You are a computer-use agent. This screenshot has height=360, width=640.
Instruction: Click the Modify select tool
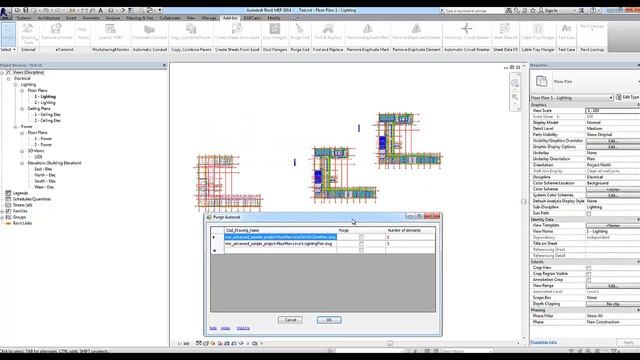click(8, 33)
